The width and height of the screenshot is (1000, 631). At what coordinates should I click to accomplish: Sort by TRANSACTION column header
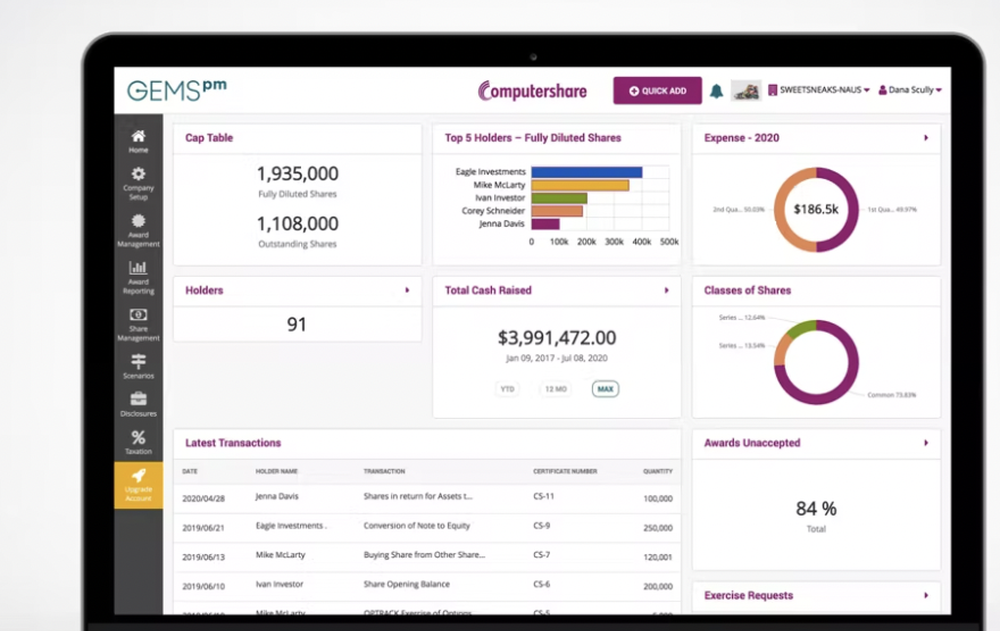pyautogui.click(x=384, y=471)
